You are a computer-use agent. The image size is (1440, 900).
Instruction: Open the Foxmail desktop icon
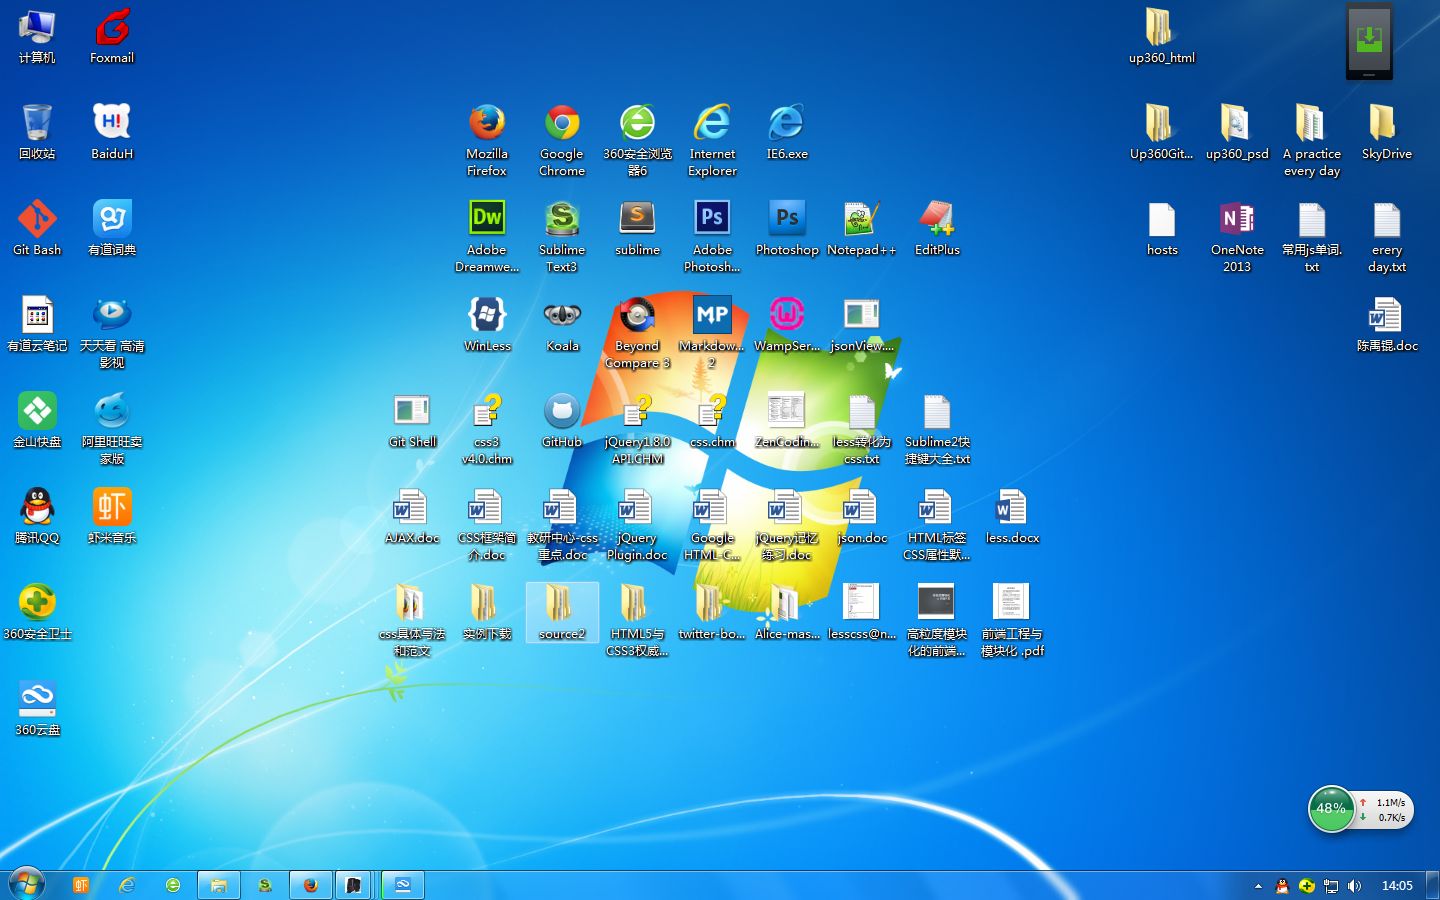click(x=112, y=36)
